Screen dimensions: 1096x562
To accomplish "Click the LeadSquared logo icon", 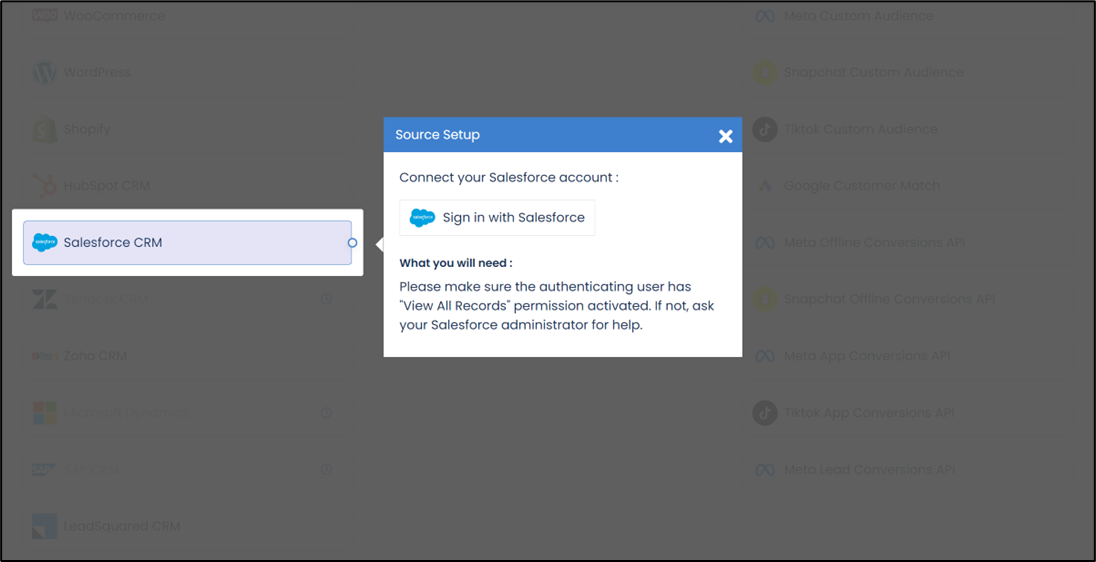I will (45, 526).
